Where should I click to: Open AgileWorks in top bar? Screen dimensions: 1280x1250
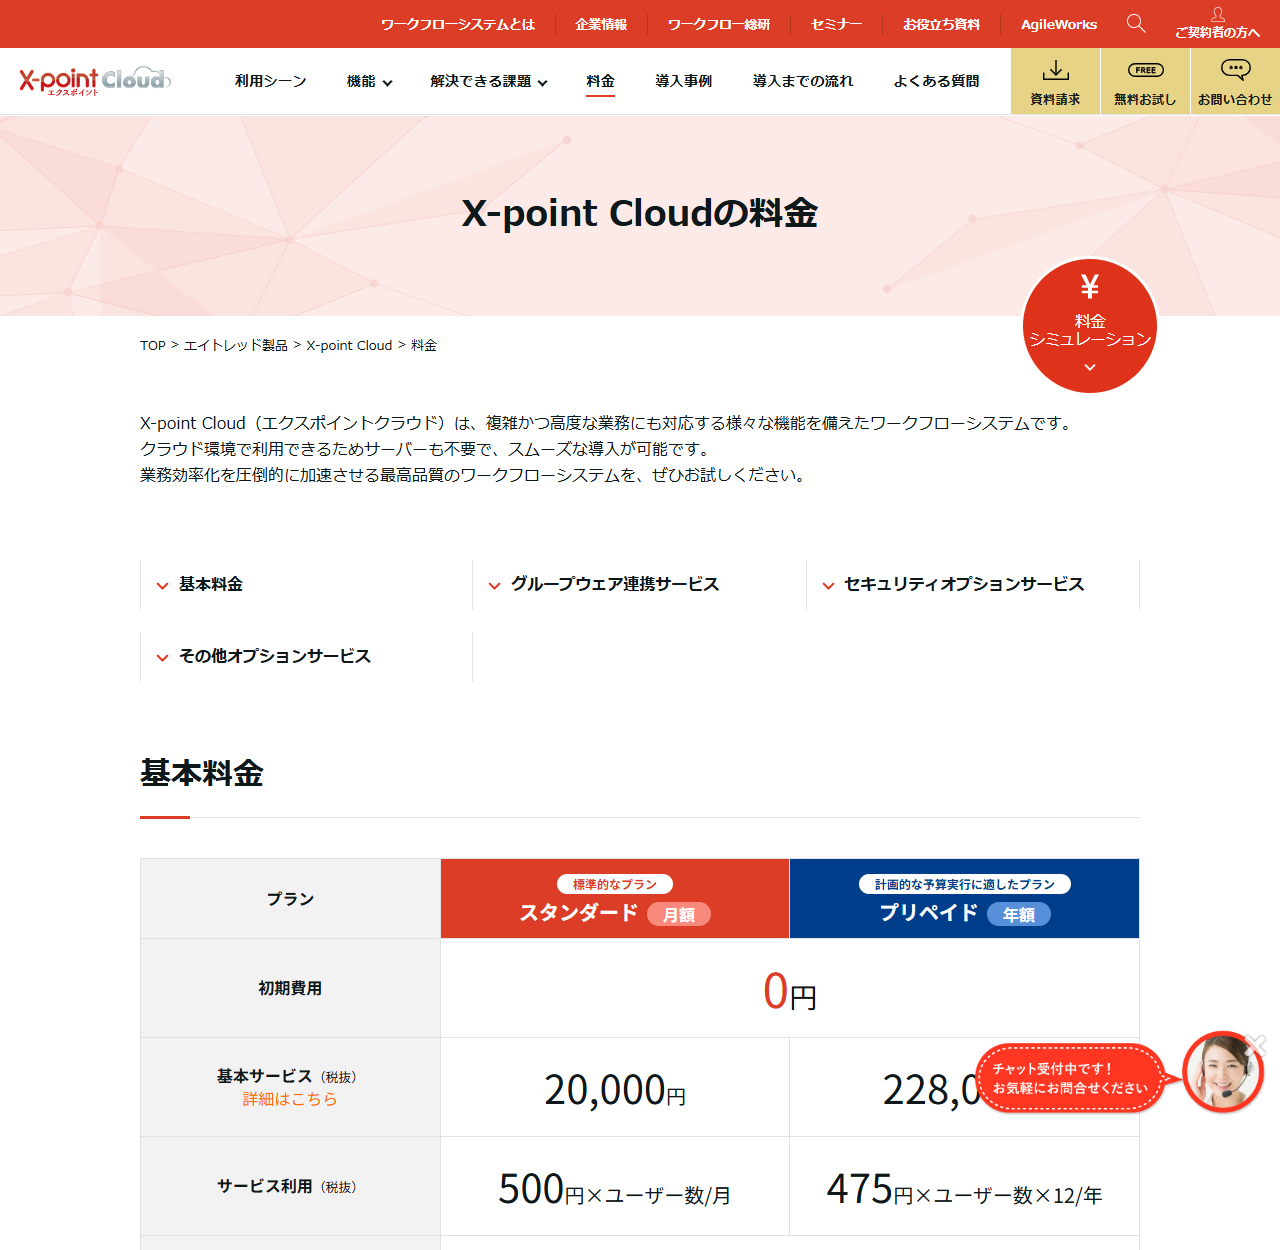tap(1059, 24)
